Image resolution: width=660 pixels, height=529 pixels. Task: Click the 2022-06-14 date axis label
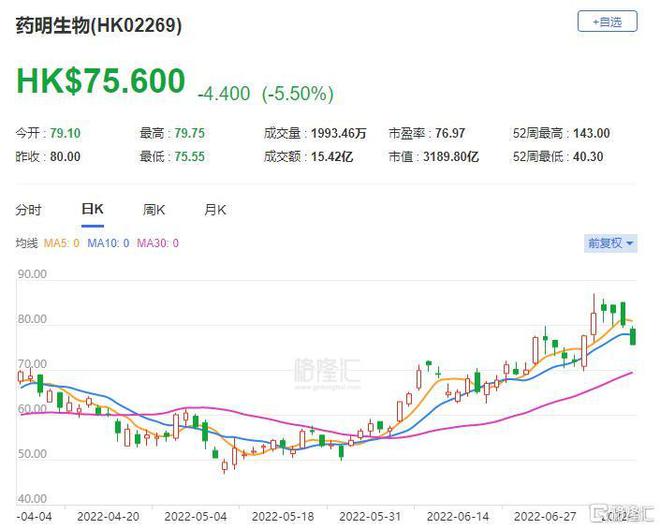click(458, 516)
